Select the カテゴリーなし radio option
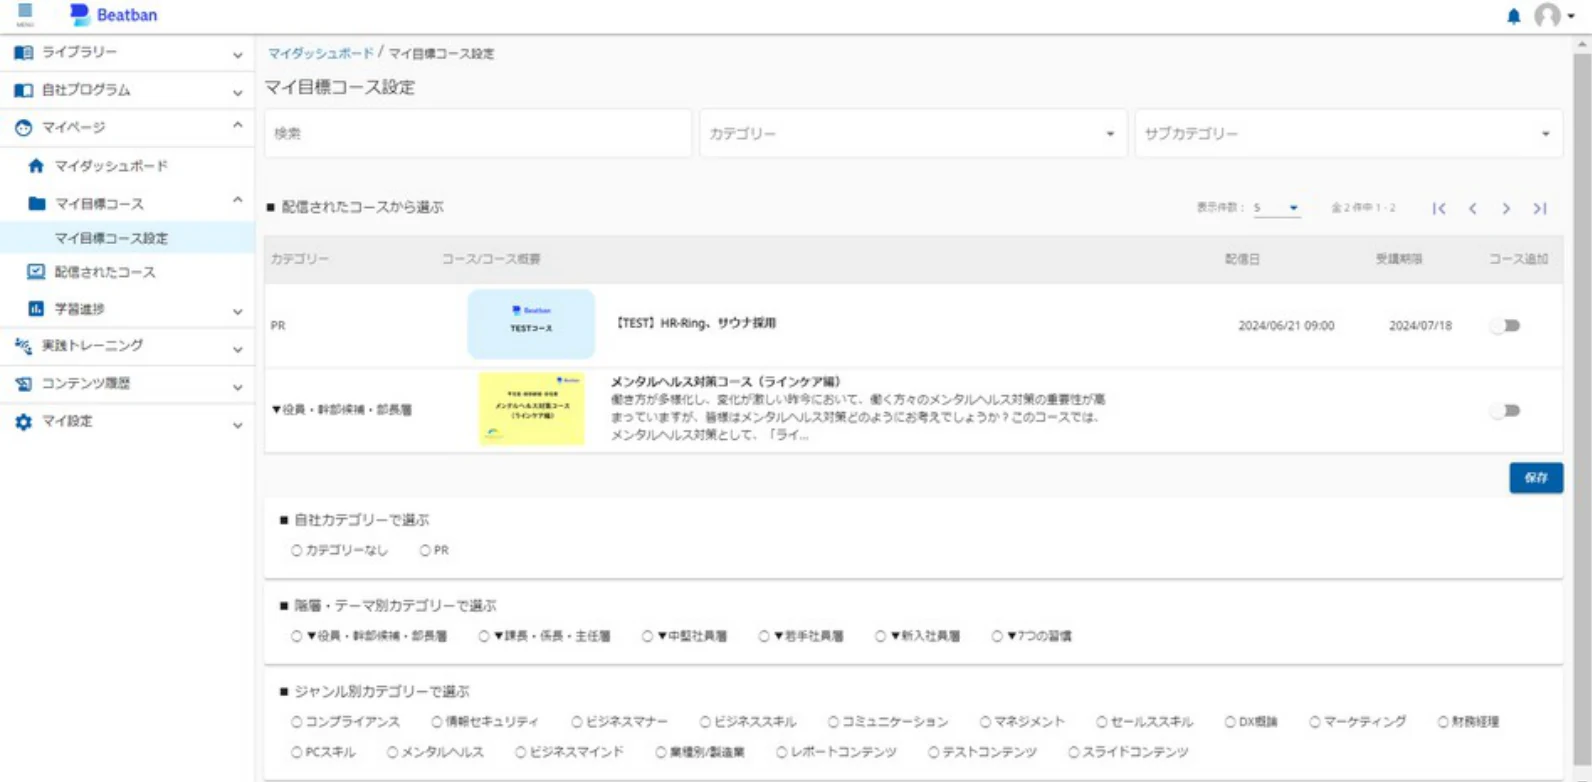The image size is (1592, 782). pos(297,551)
